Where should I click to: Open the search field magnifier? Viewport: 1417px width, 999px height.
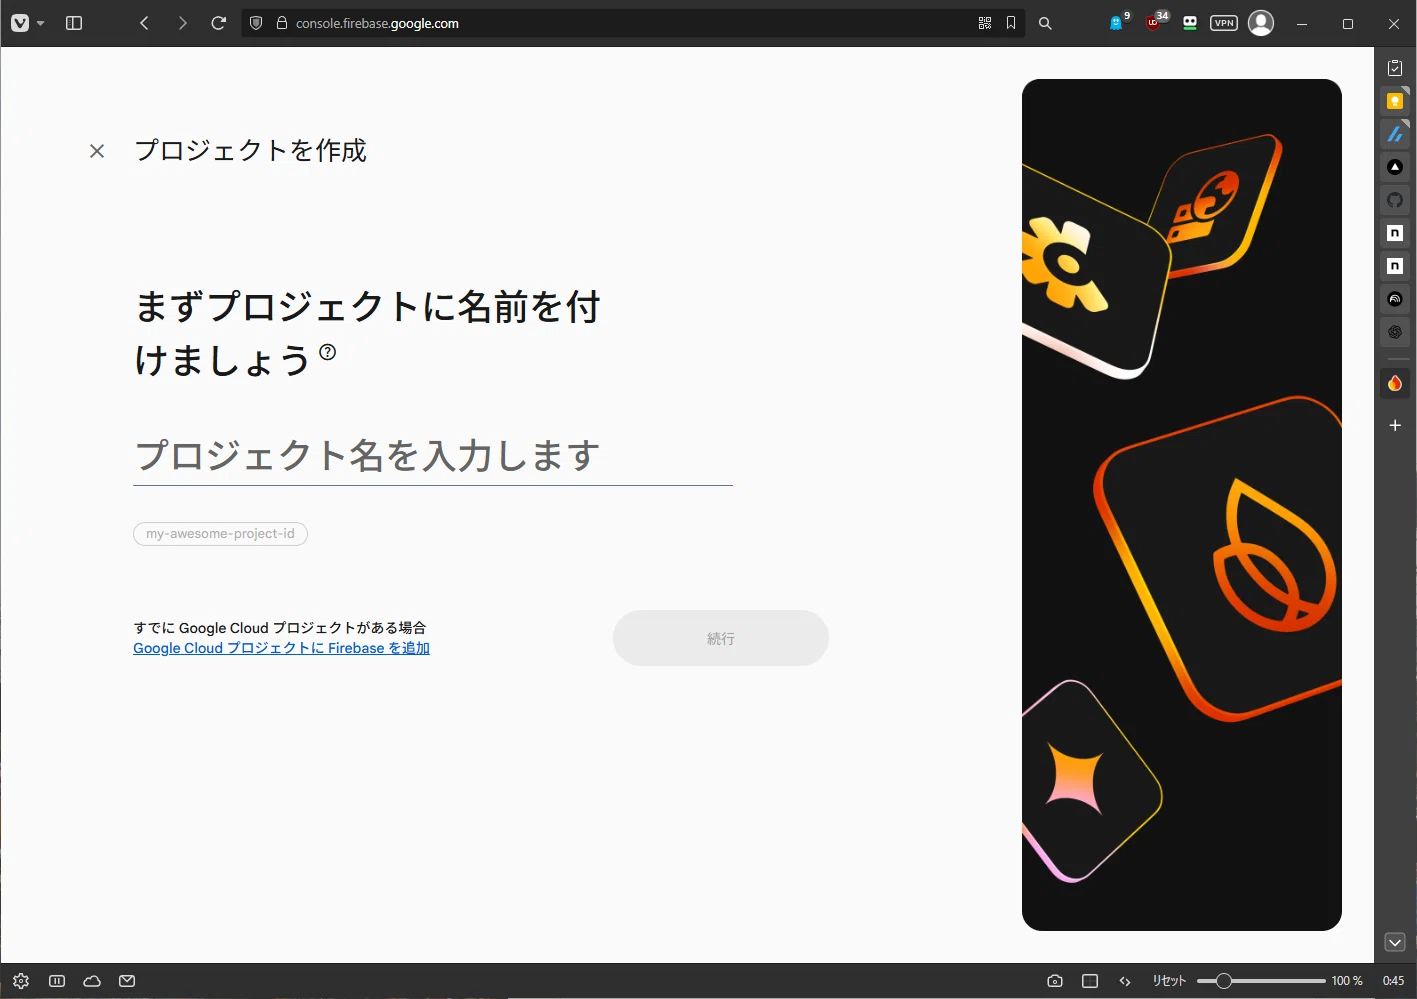[x=1045, y=23]
